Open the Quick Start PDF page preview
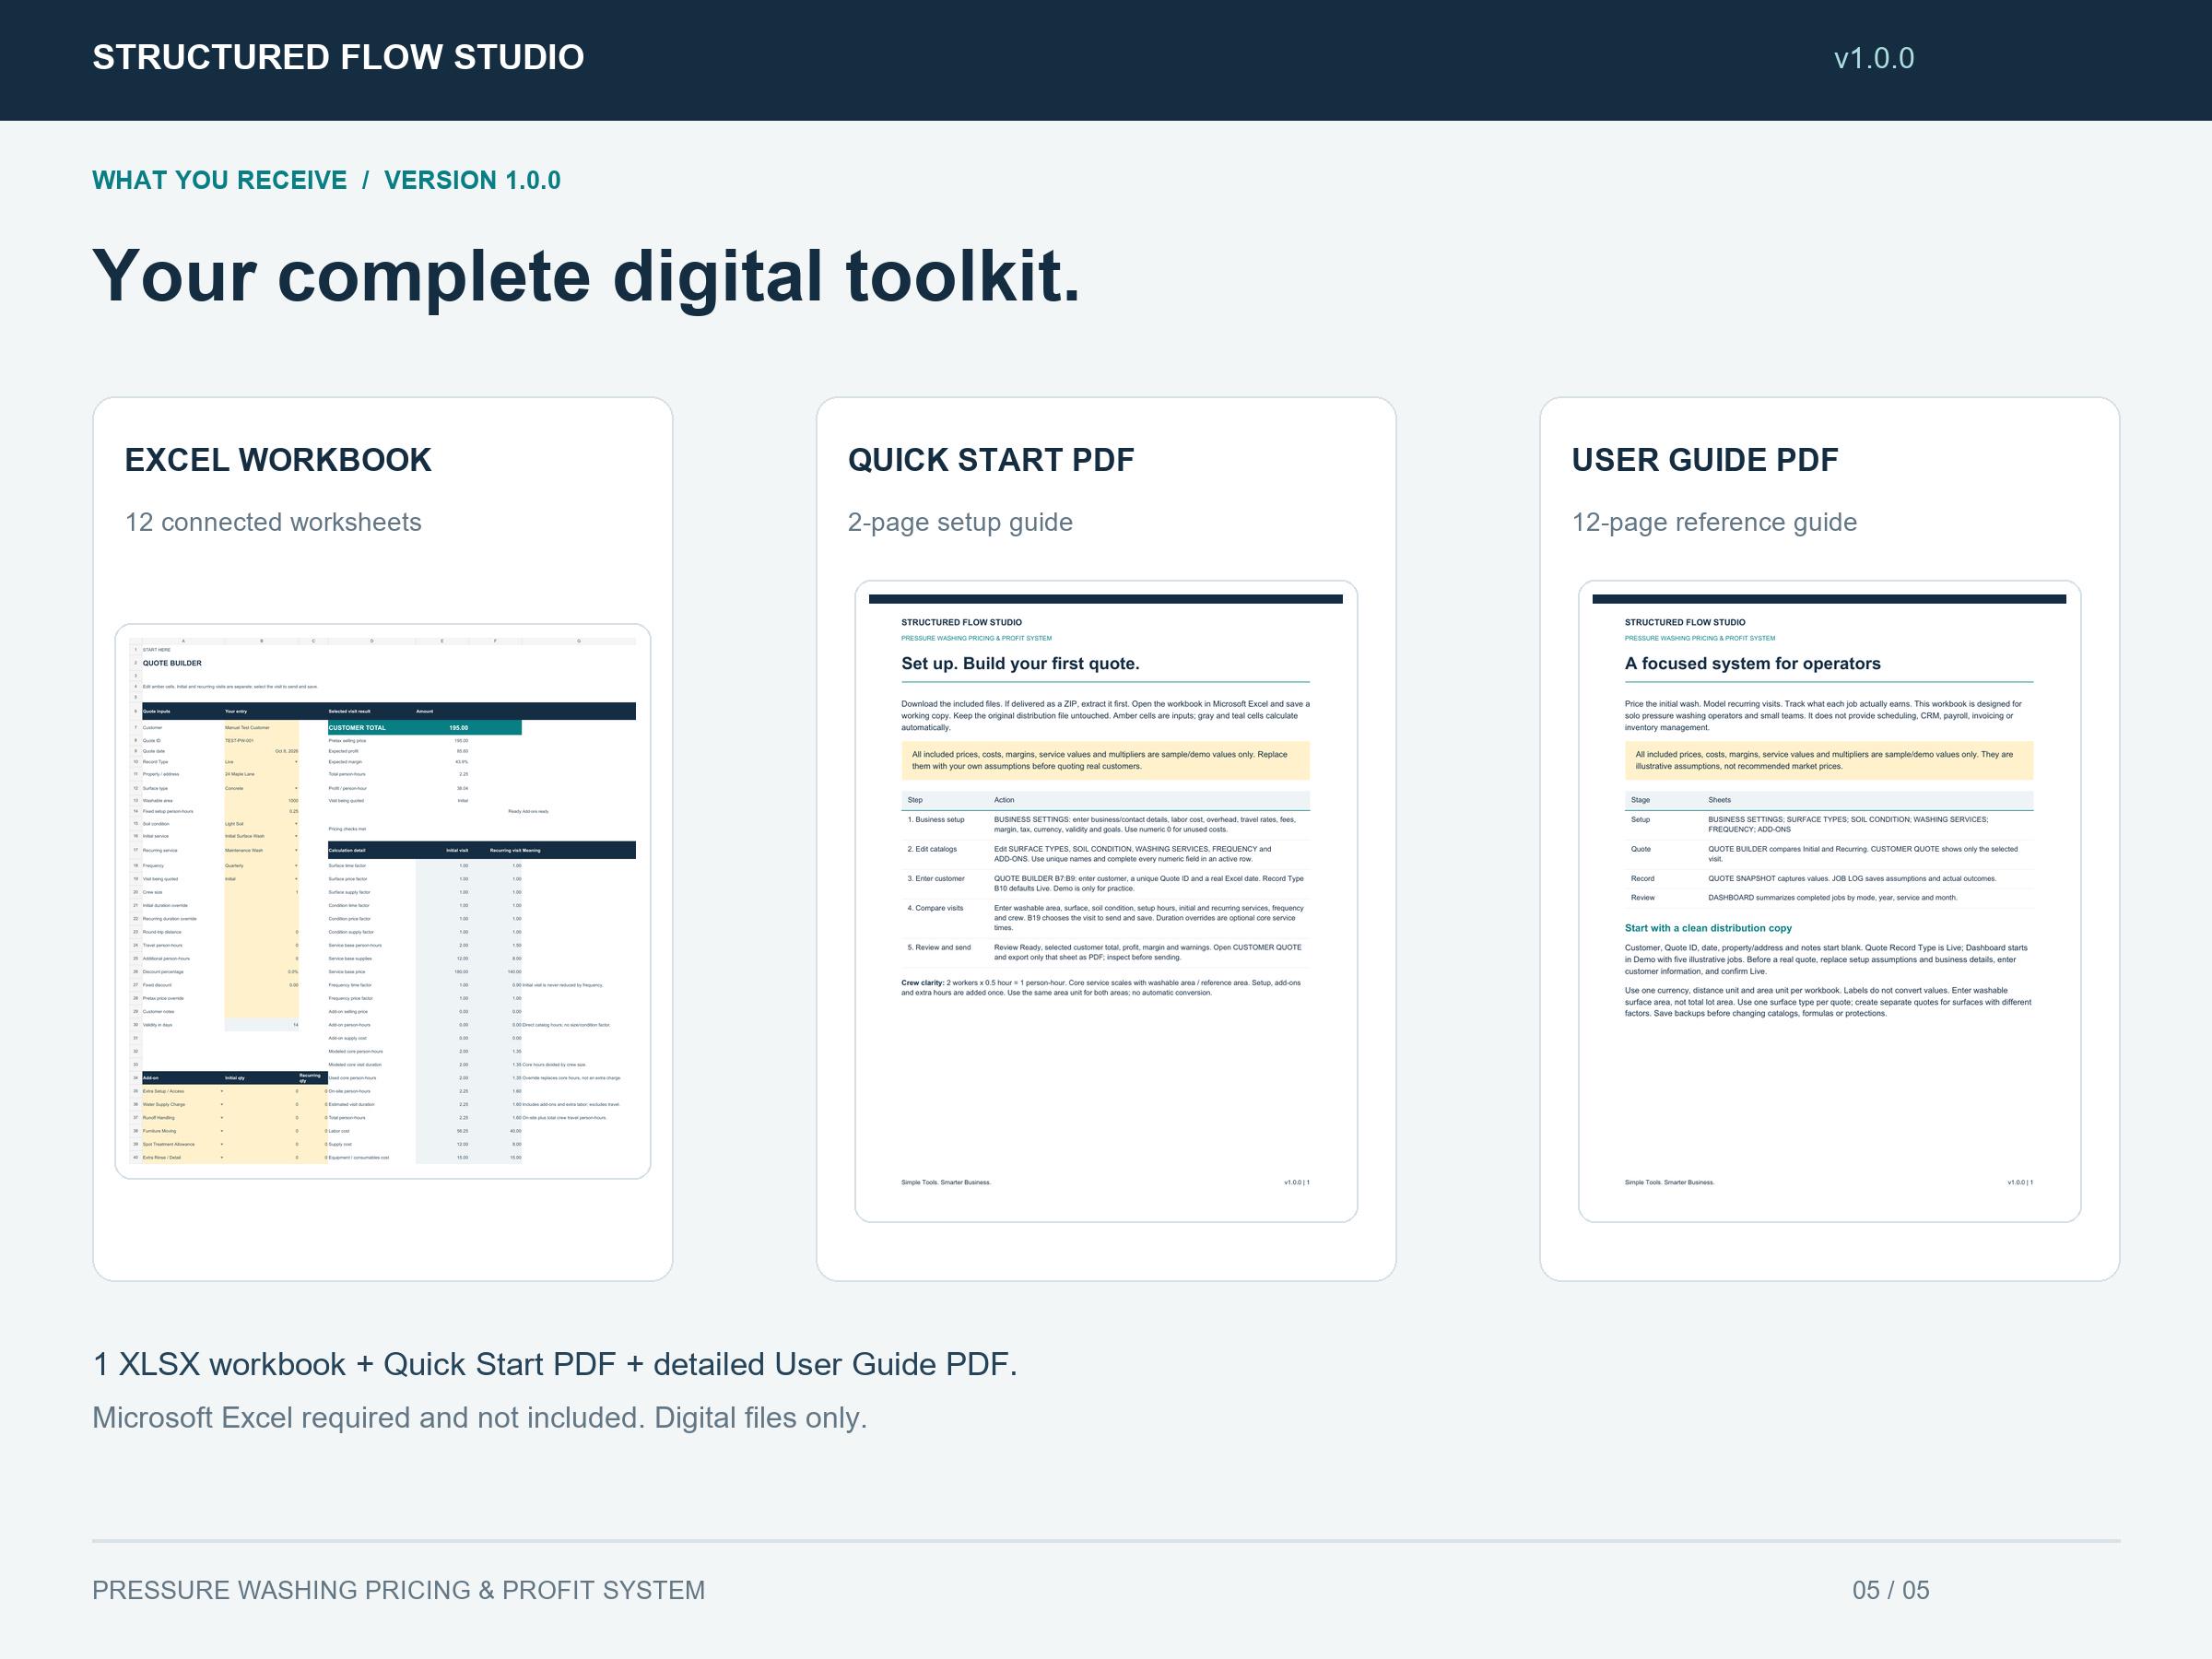 click(1106, 901)
